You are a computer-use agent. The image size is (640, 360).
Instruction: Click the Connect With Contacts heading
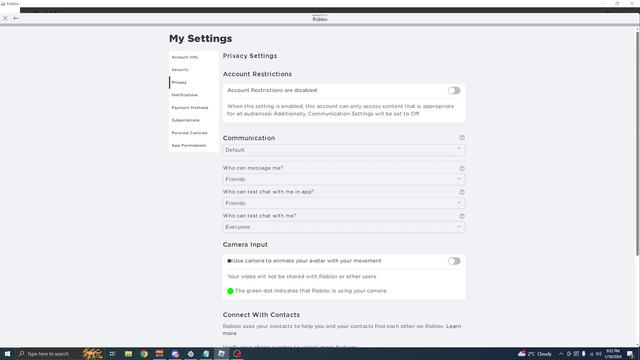pos(261,315)
